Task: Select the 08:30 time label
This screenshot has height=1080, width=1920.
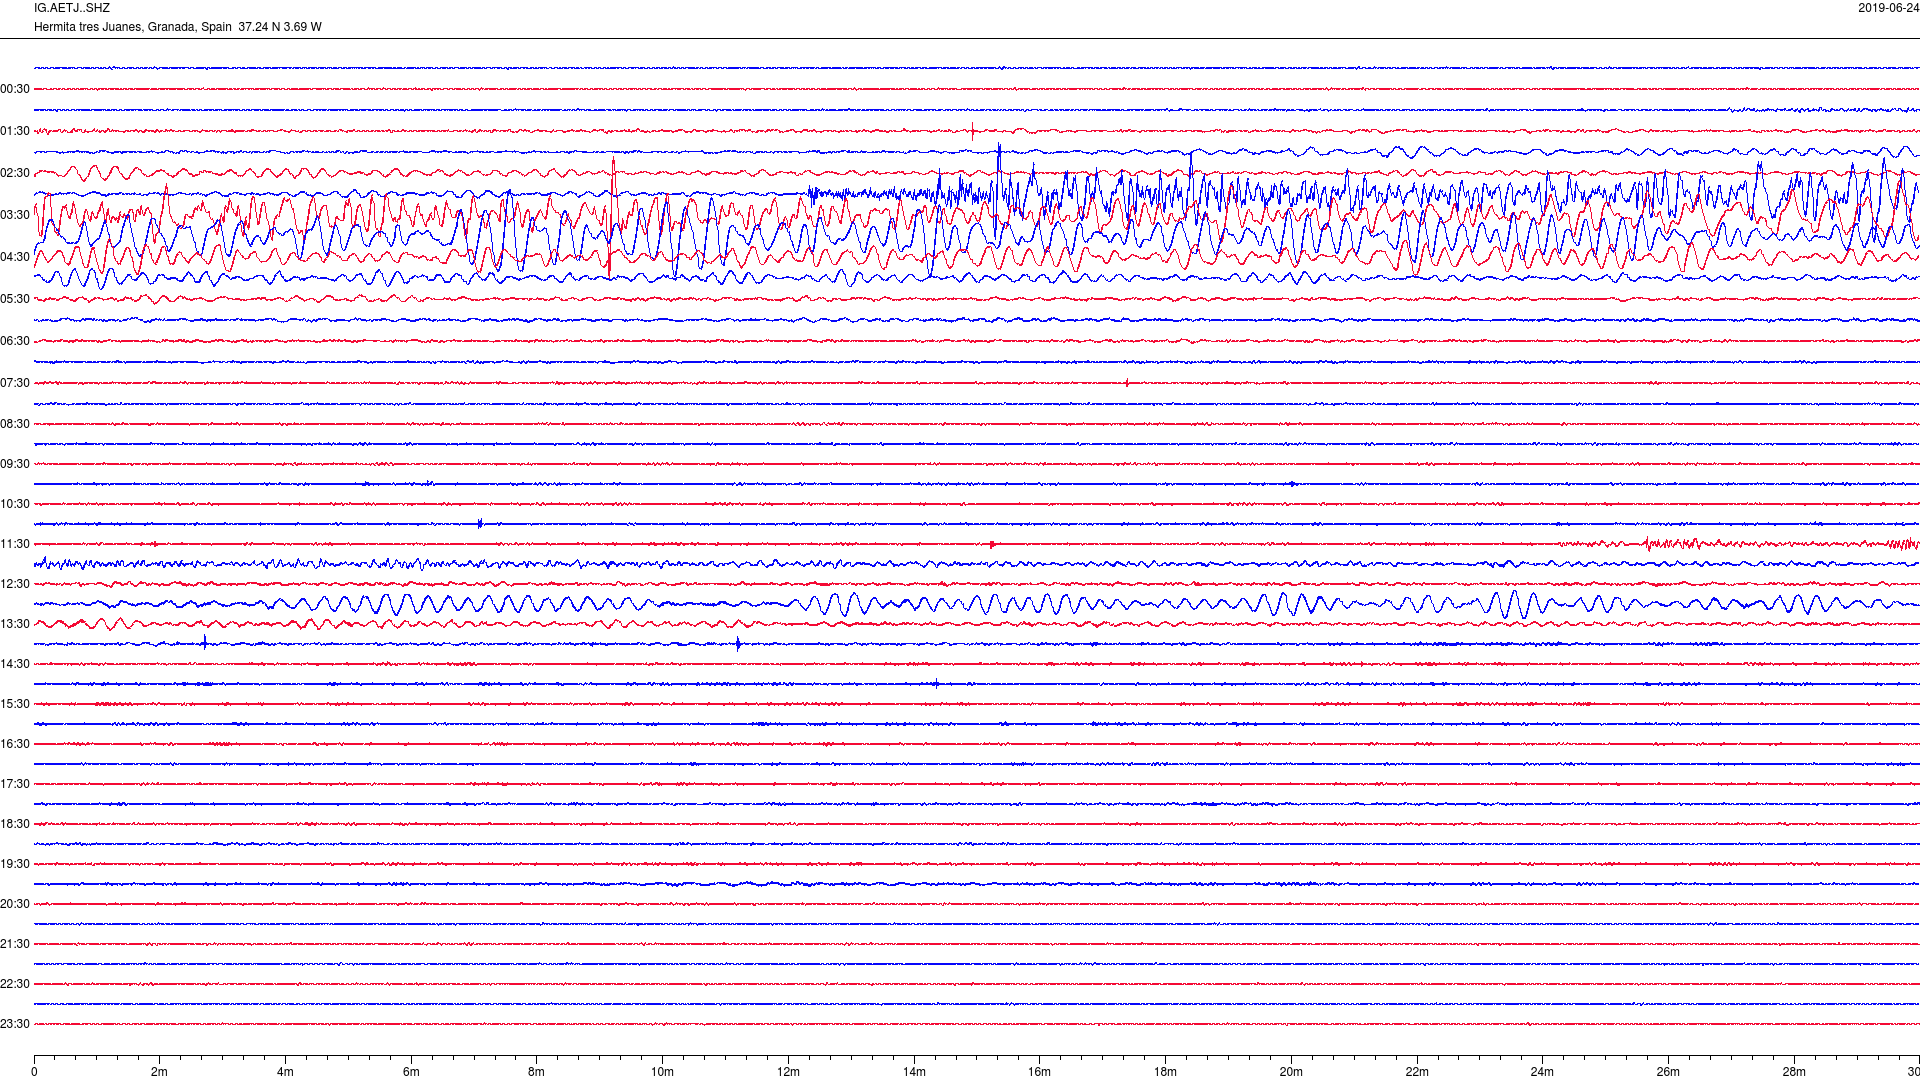Action: point(15,424)
